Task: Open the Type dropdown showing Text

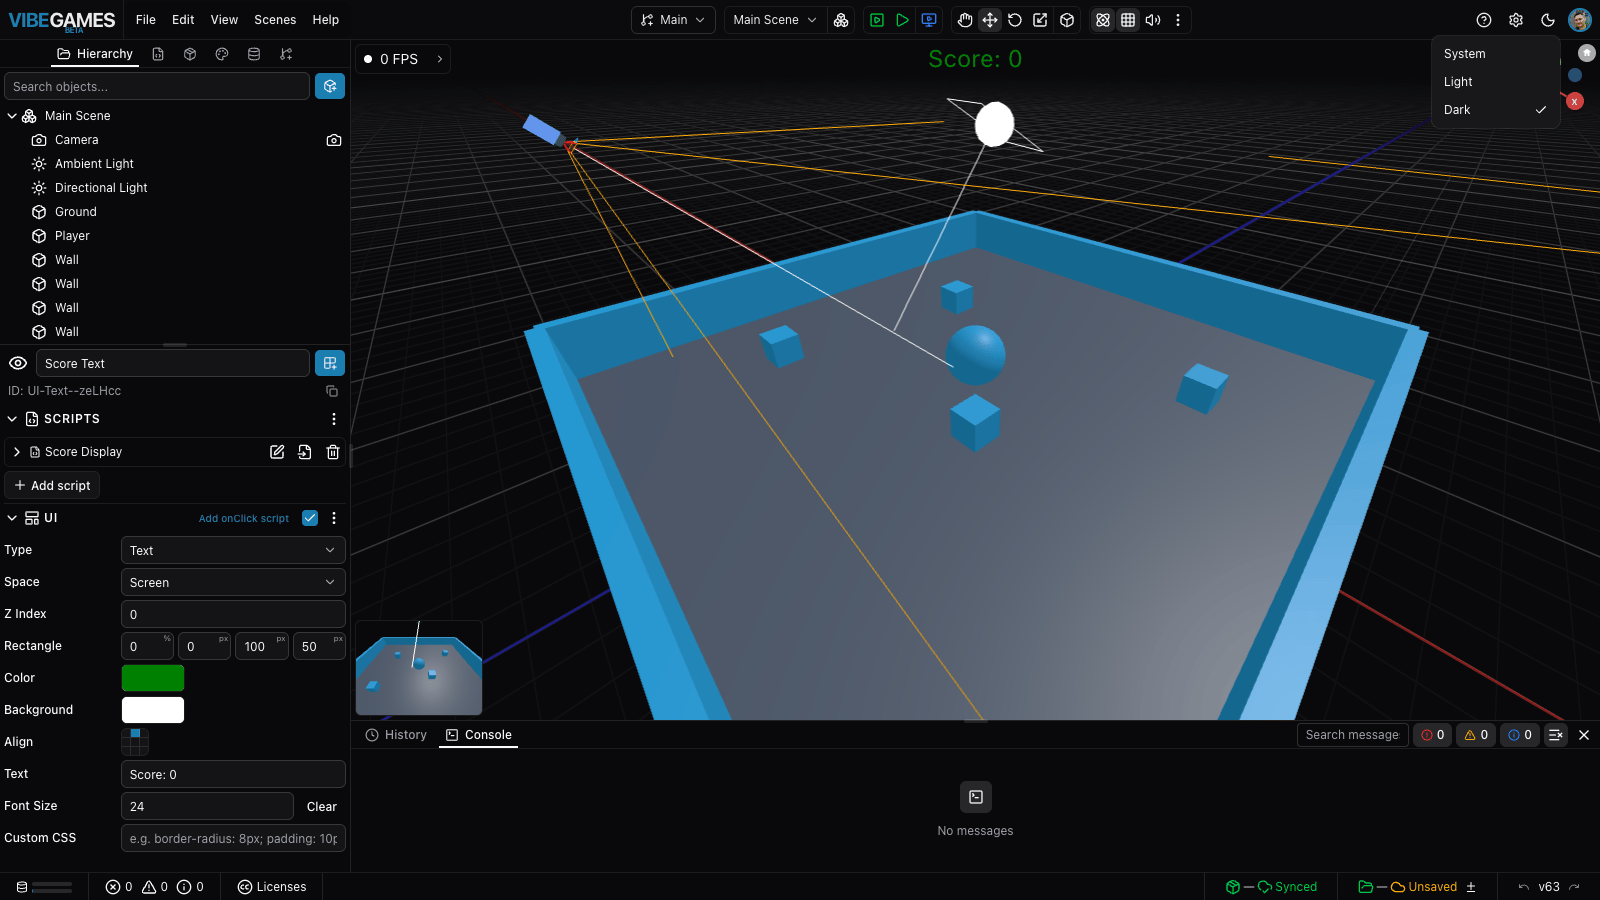Action: [x=233, y=550]
